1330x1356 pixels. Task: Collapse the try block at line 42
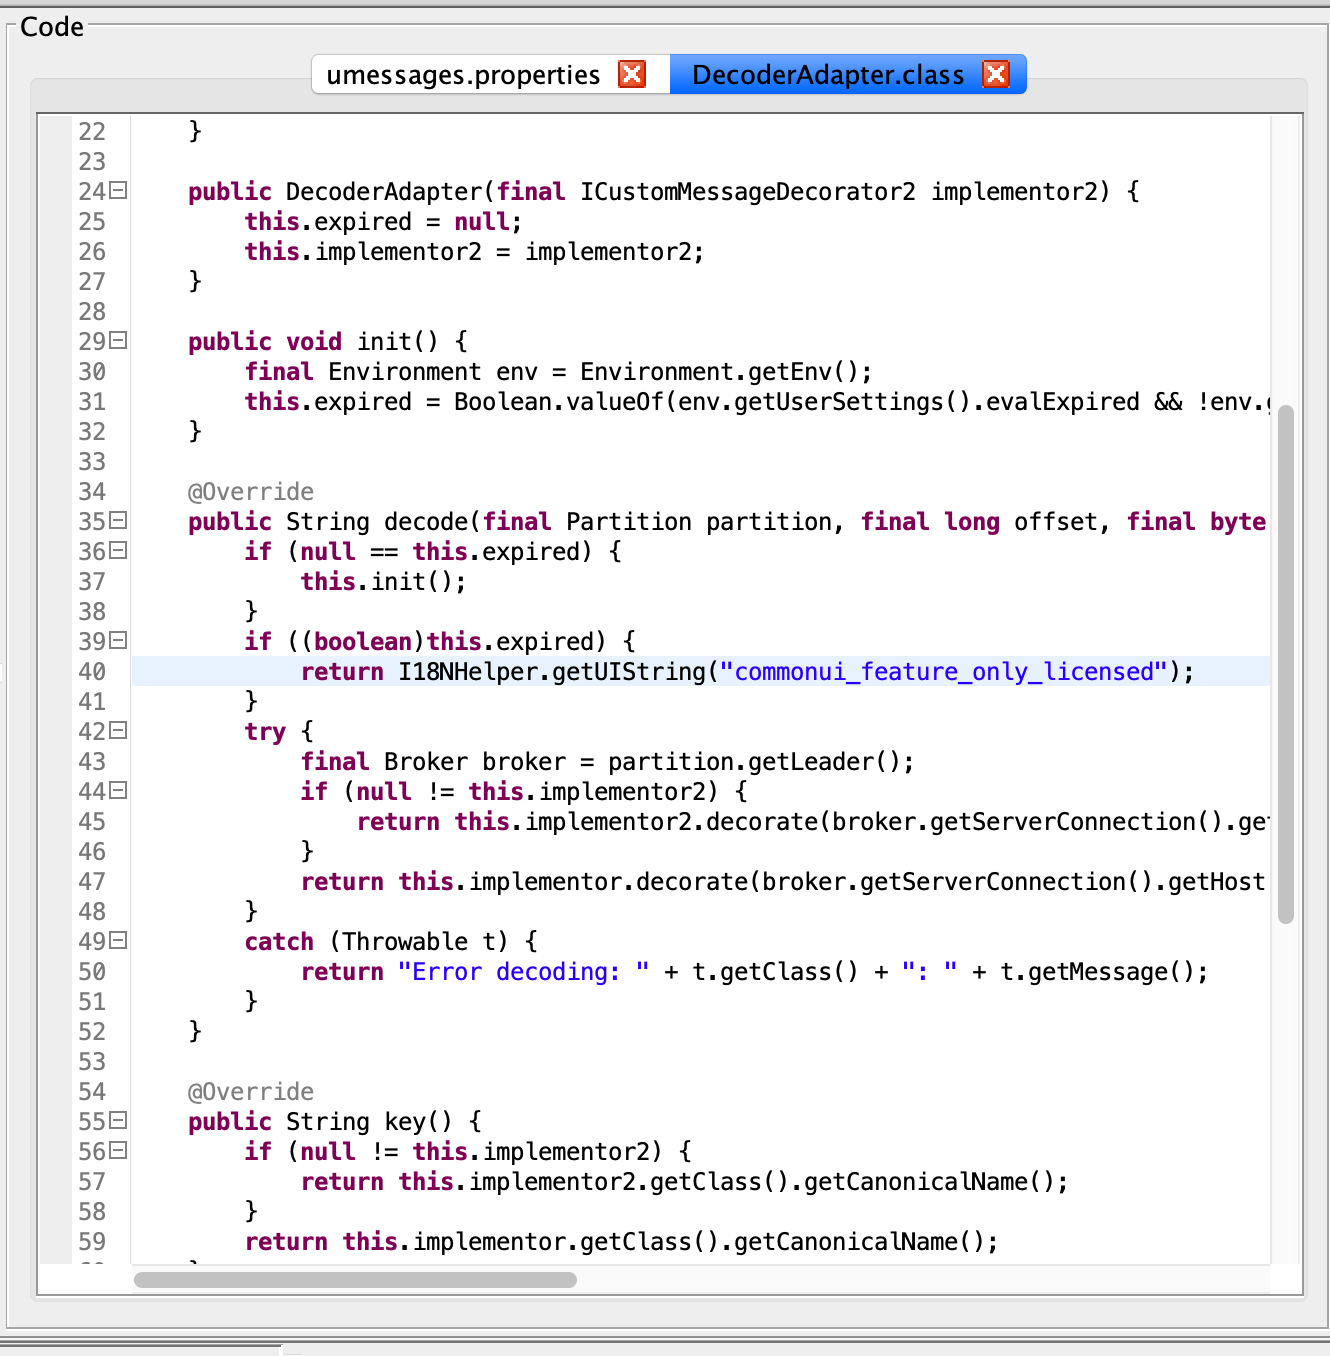coord(119,731)
